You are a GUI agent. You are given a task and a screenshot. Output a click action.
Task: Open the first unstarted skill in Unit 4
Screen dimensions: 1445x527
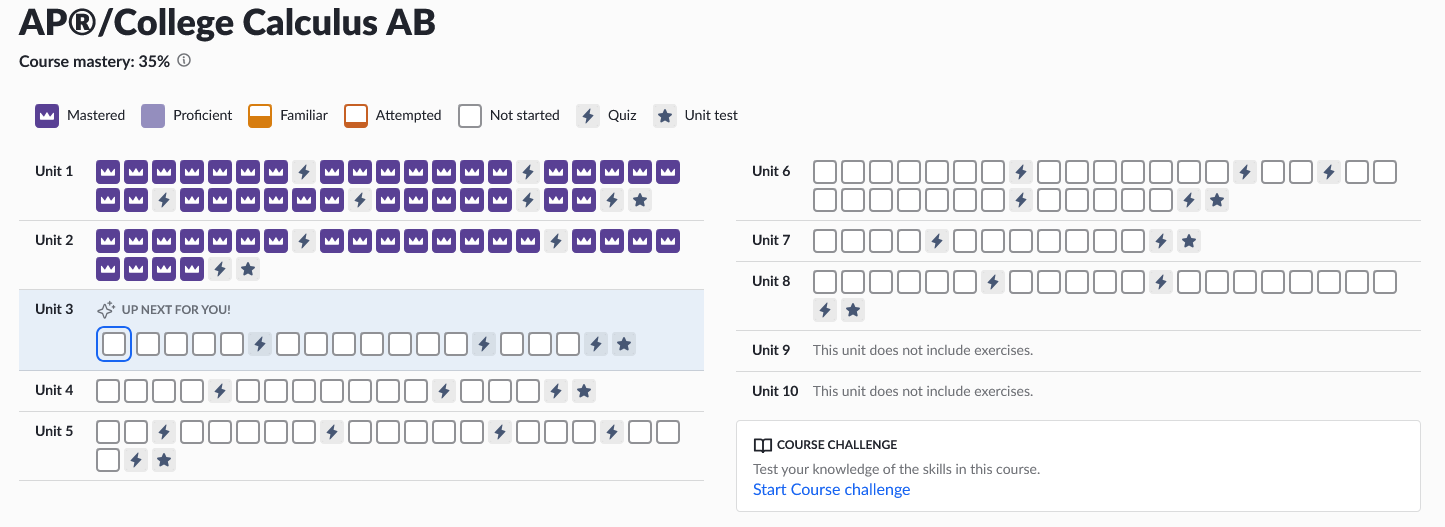pos(108,390)
